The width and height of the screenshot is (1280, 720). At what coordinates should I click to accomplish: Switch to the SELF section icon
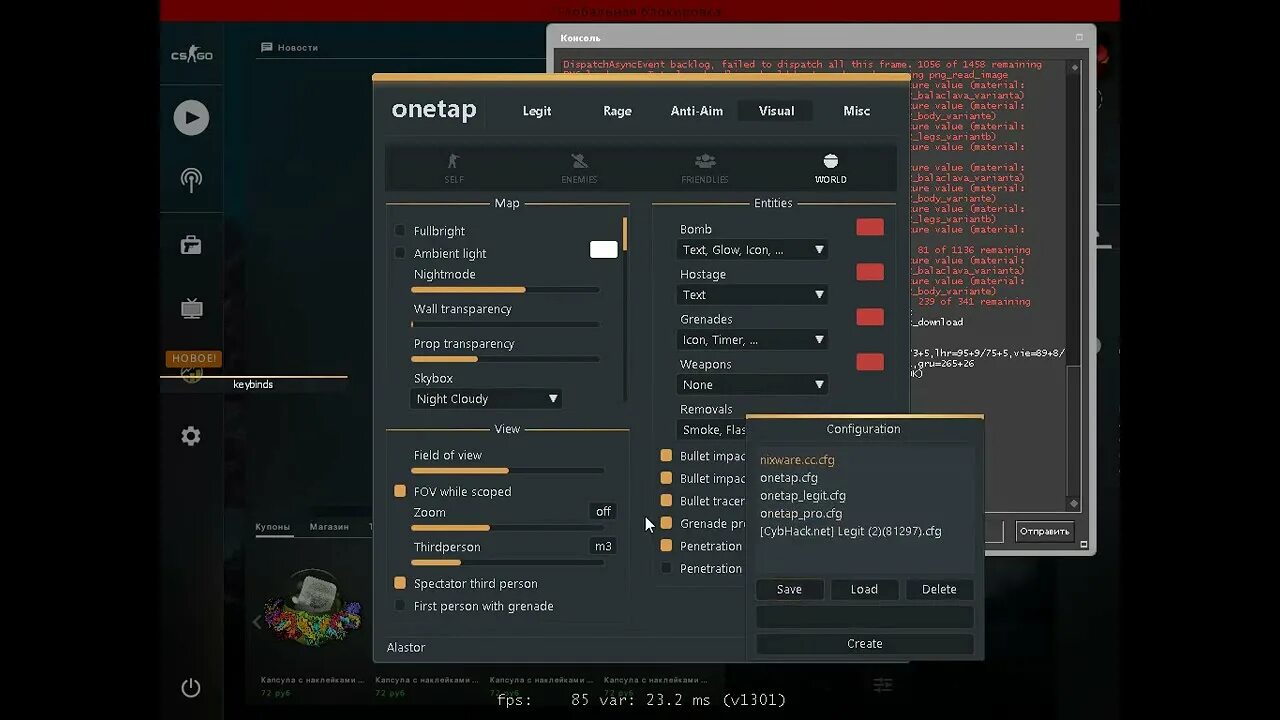pyautogui.click(x=453, y=168)
